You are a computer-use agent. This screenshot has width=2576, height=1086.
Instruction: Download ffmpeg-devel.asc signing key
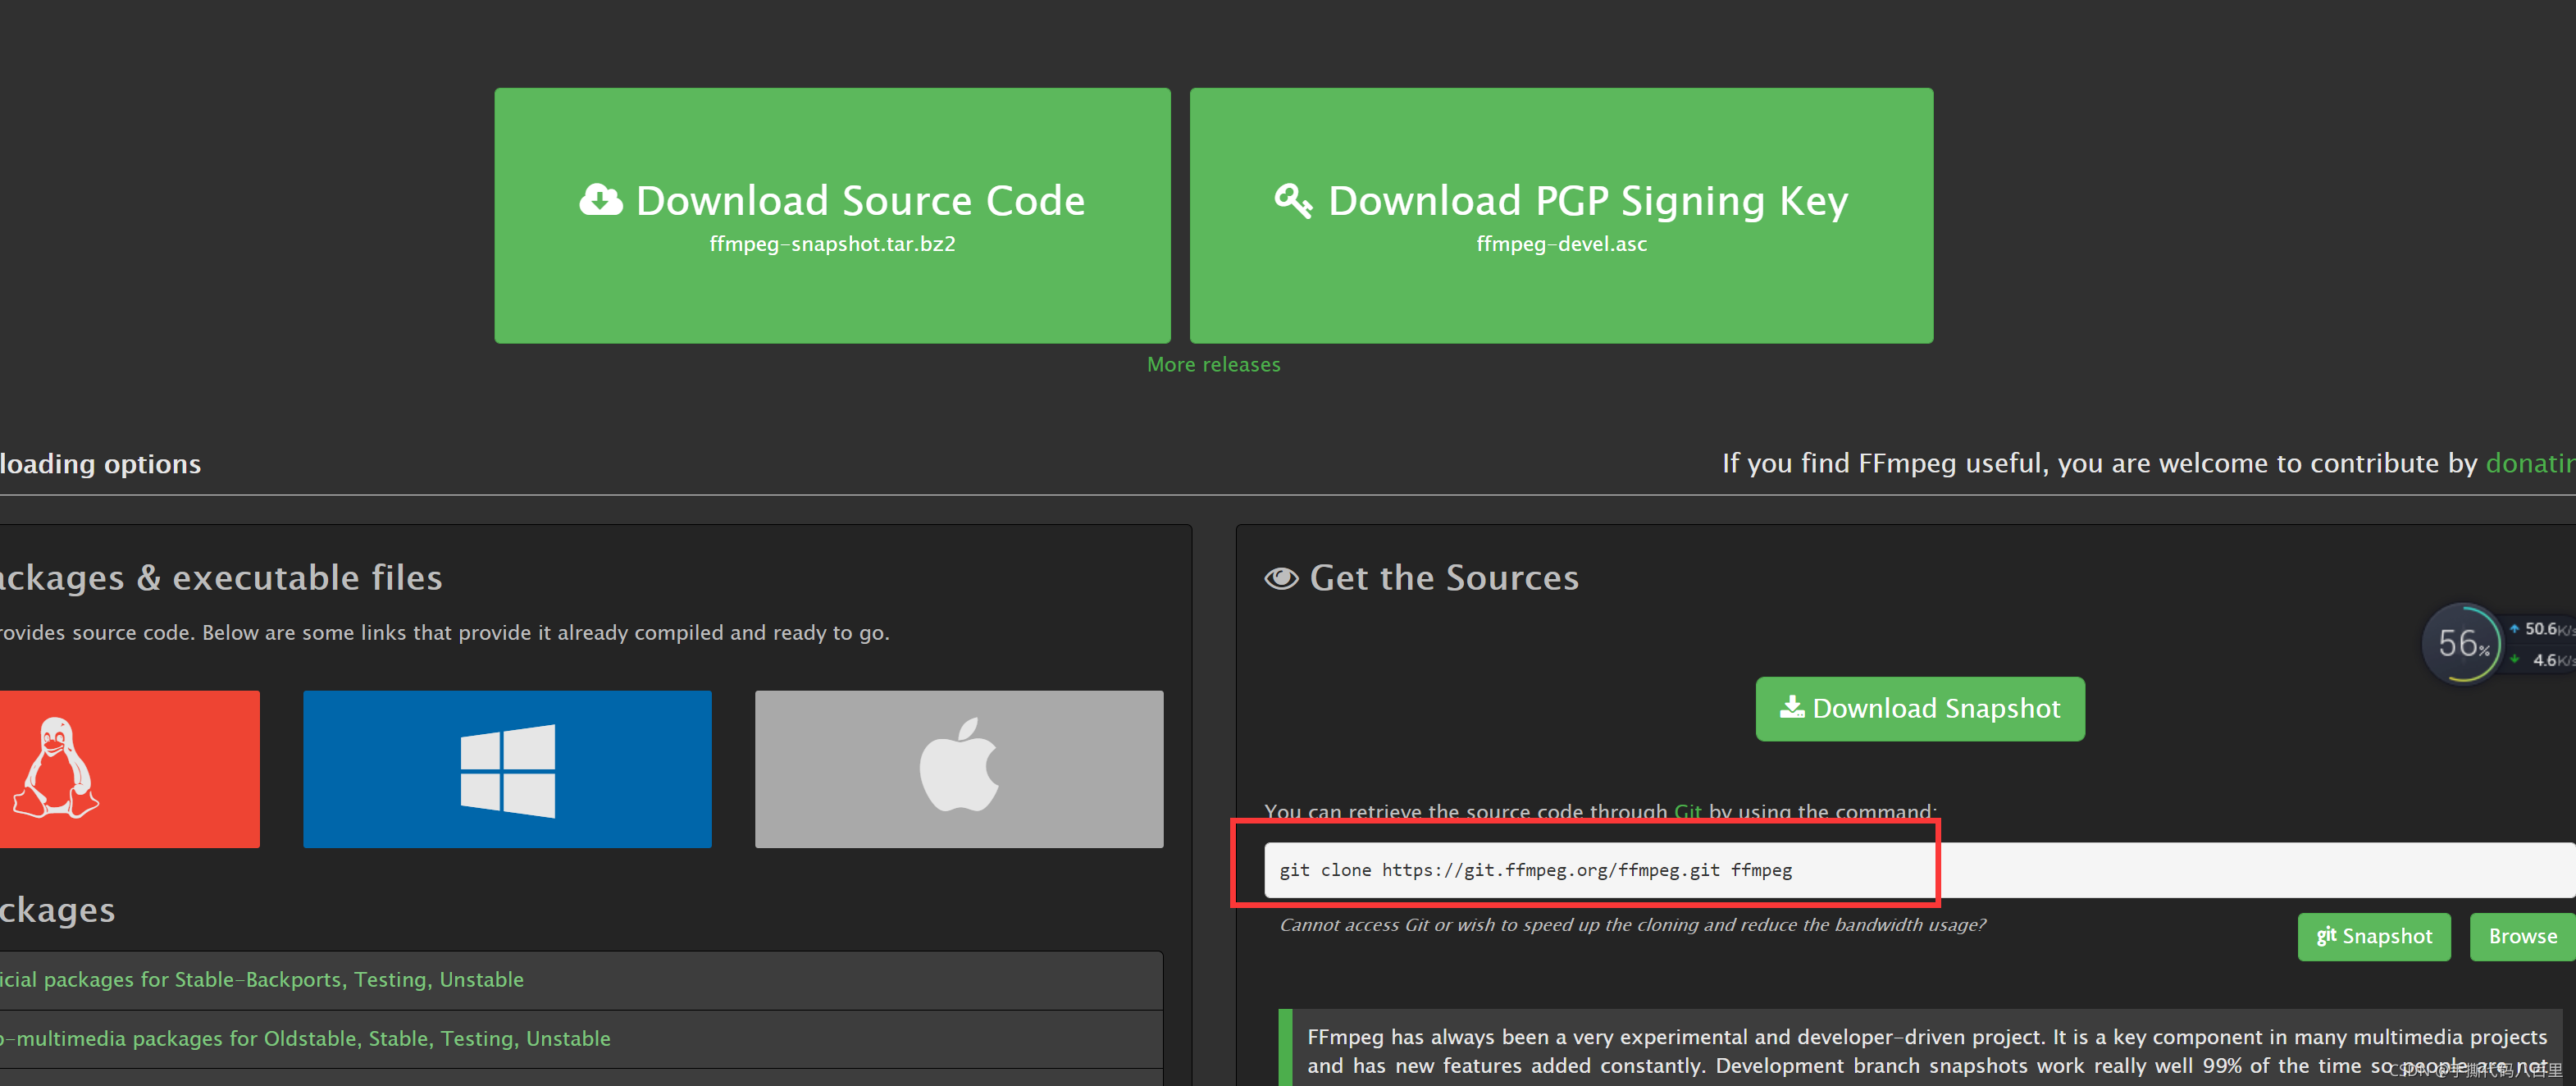click(x=1561, y=215)
